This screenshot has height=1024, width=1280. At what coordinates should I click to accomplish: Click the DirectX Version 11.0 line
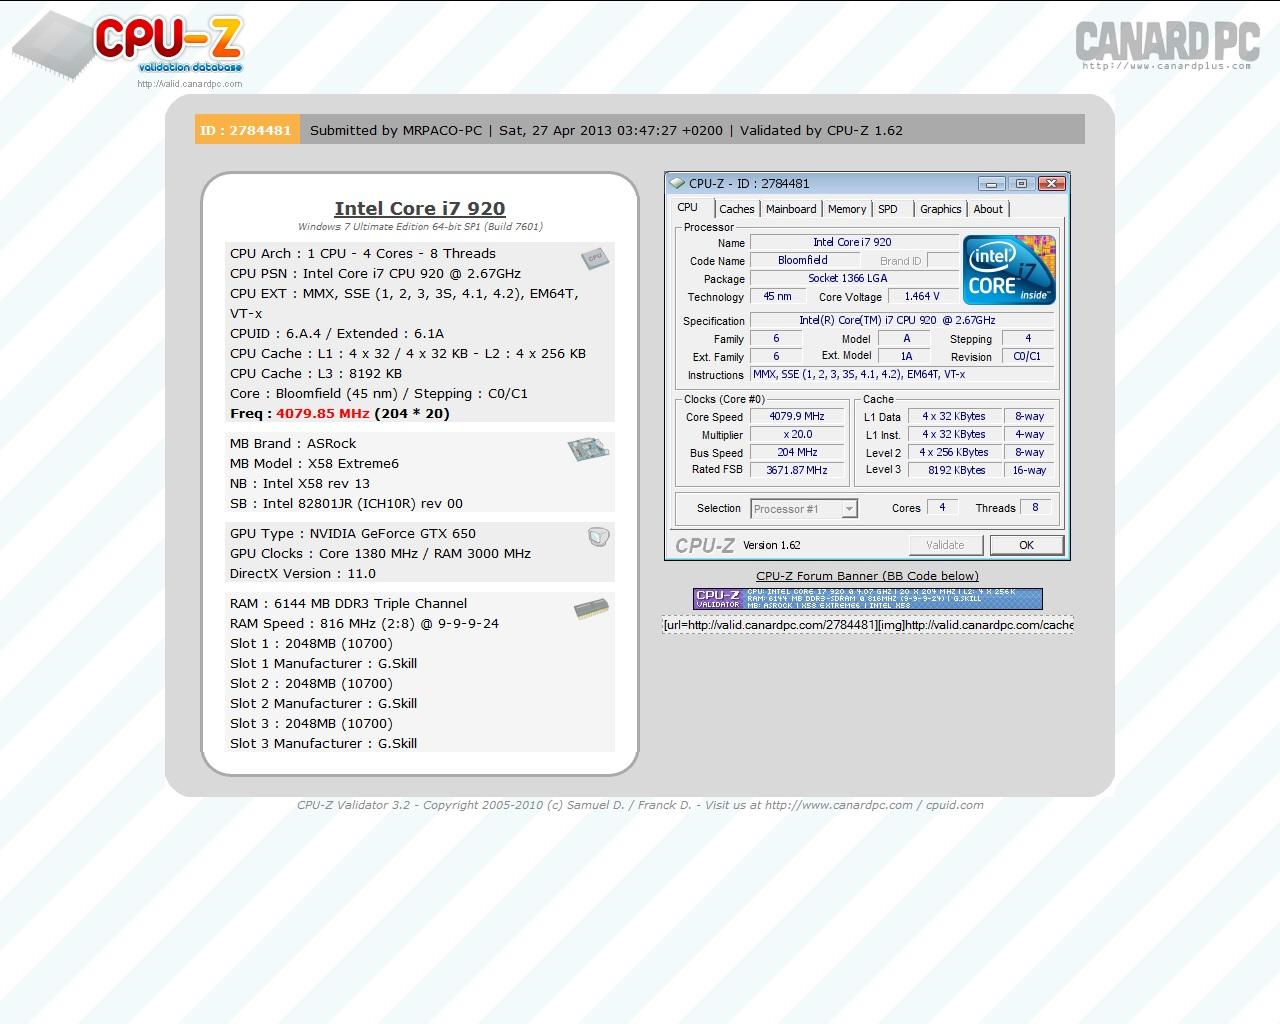[303, 574]
